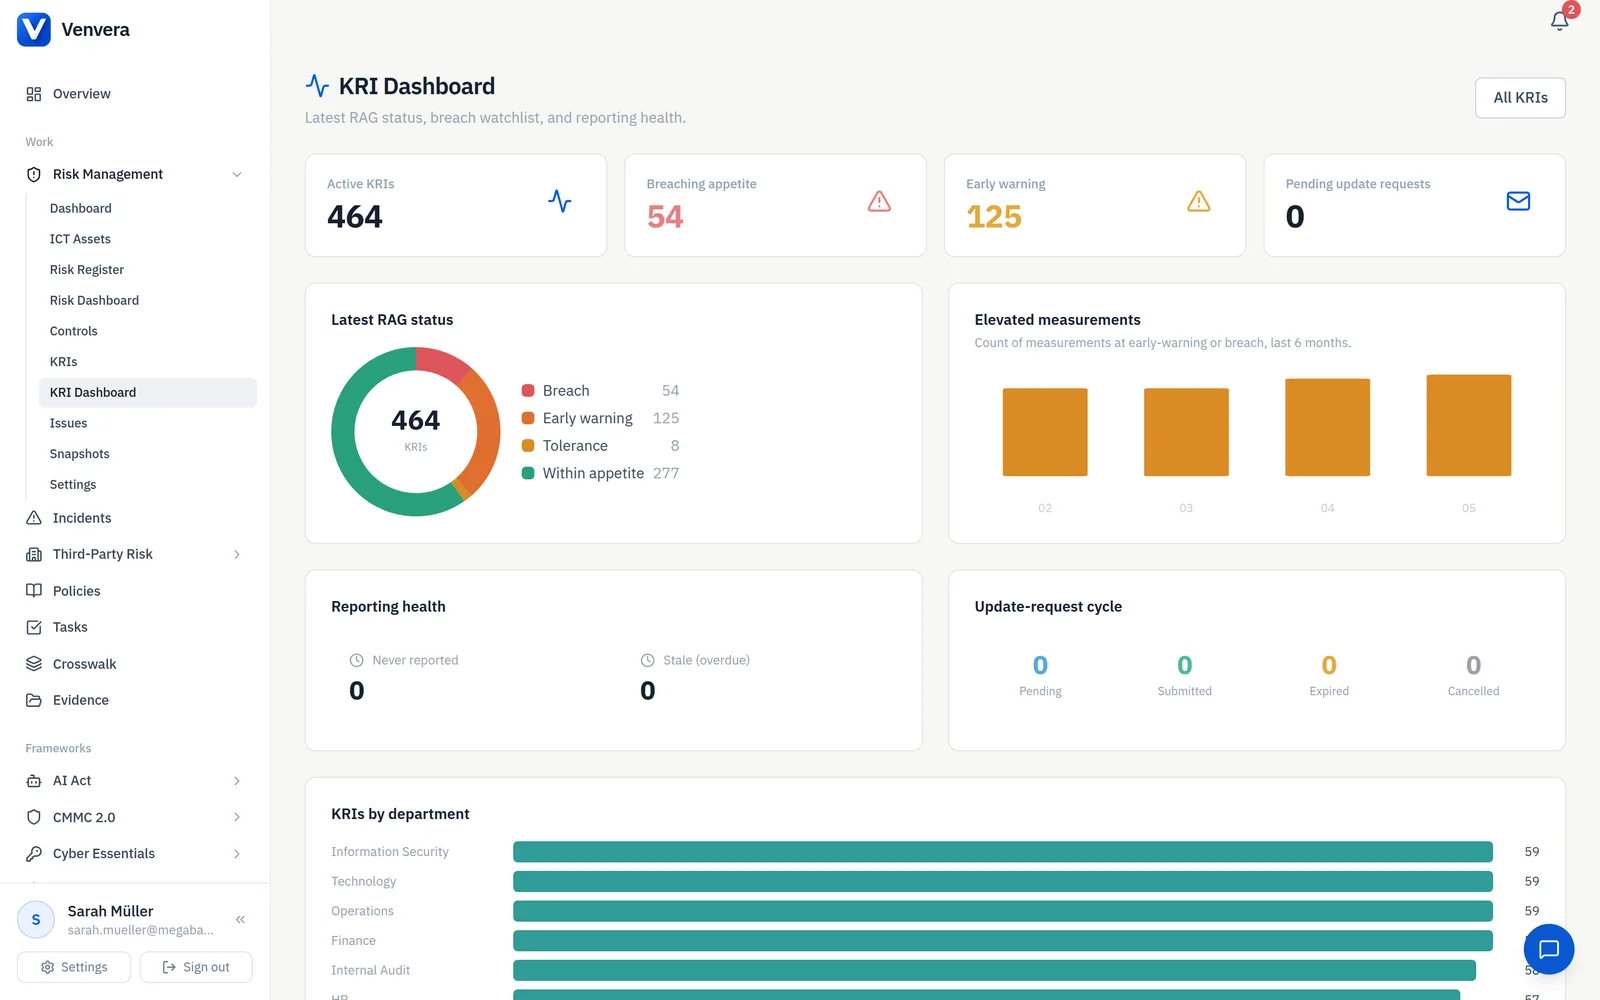Click the Tasks checkbox icon

(x=34, y=627)
